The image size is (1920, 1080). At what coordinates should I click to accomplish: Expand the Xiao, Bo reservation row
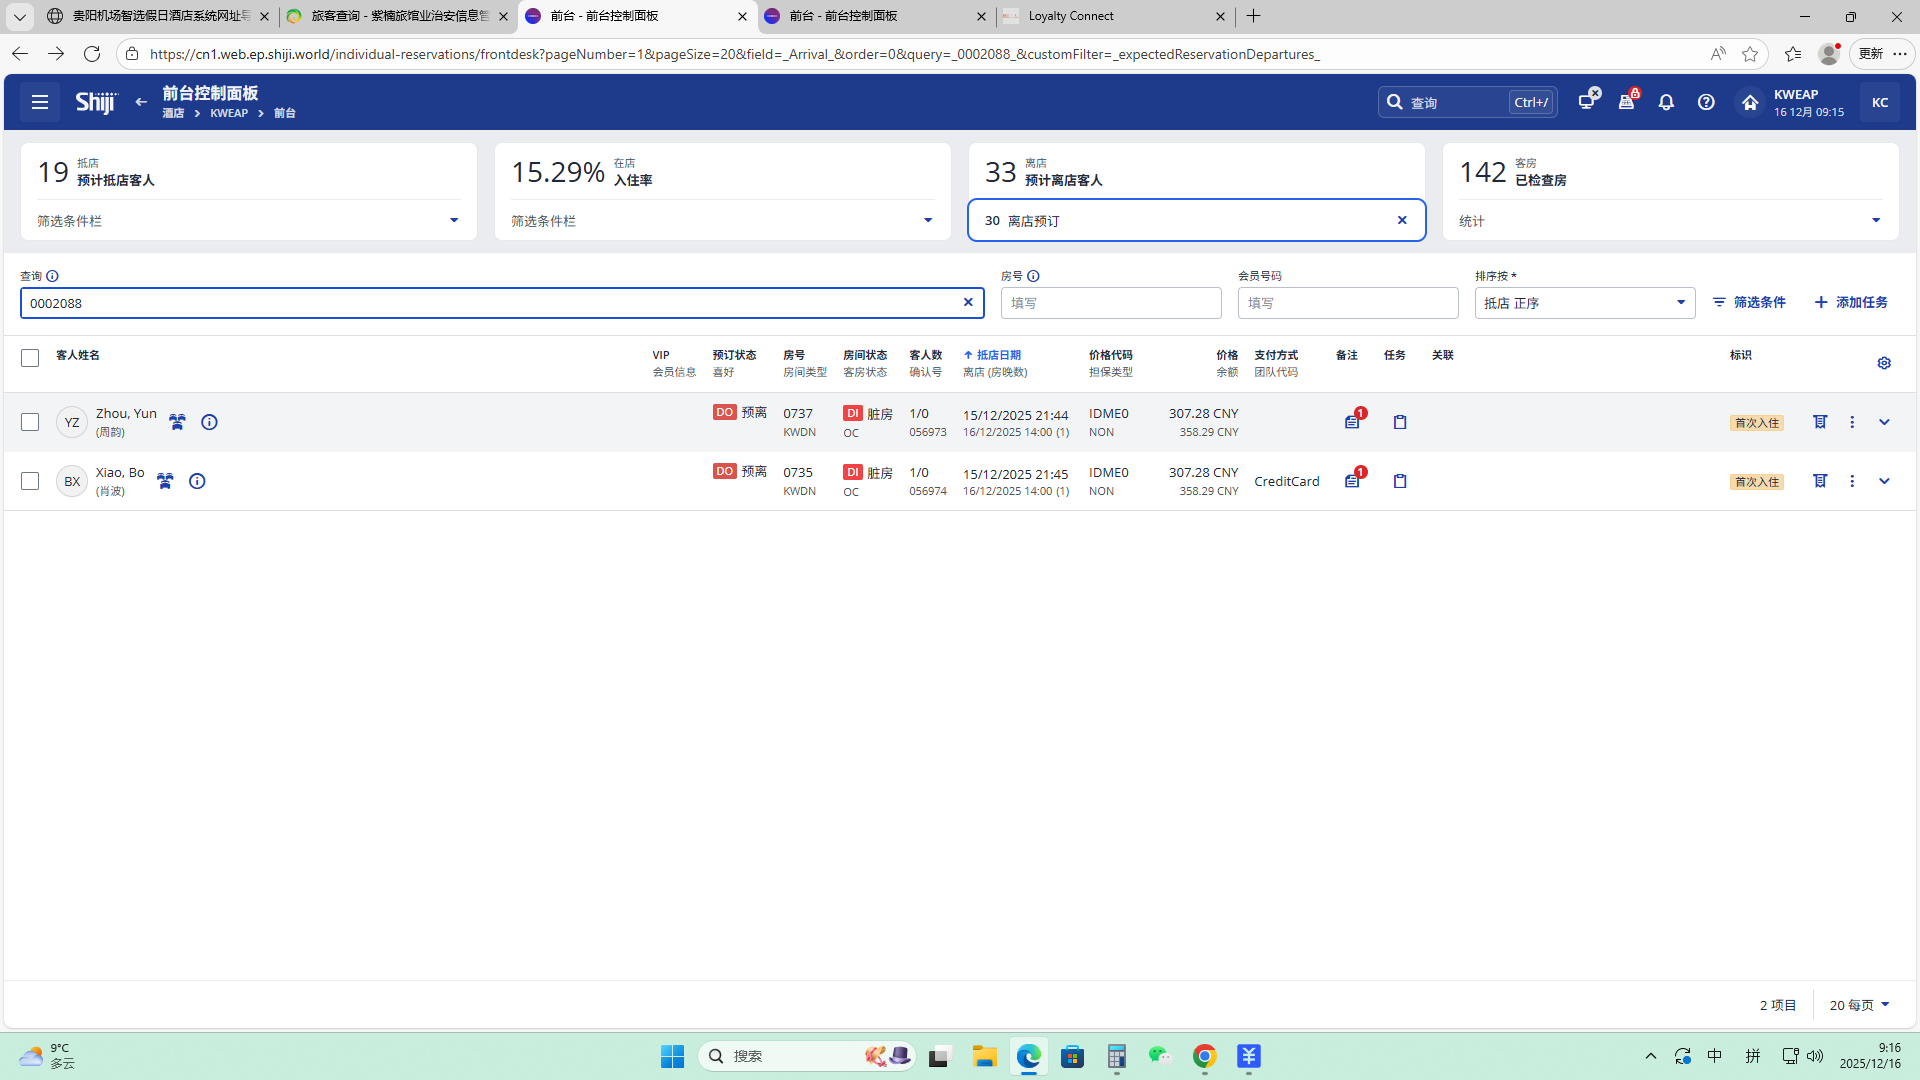click(1884, 481)
